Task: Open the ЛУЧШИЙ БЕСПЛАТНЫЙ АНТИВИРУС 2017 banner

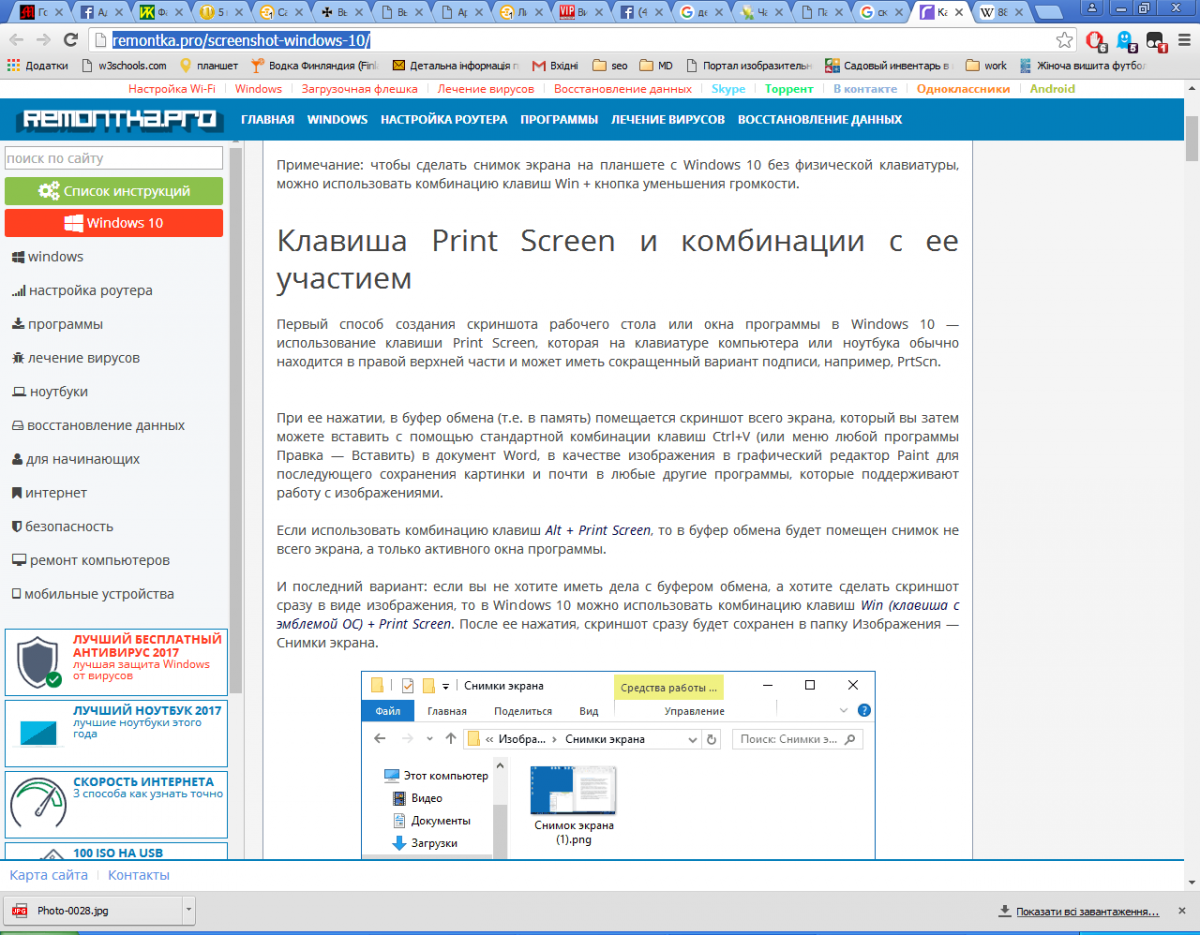Action: 115,662
